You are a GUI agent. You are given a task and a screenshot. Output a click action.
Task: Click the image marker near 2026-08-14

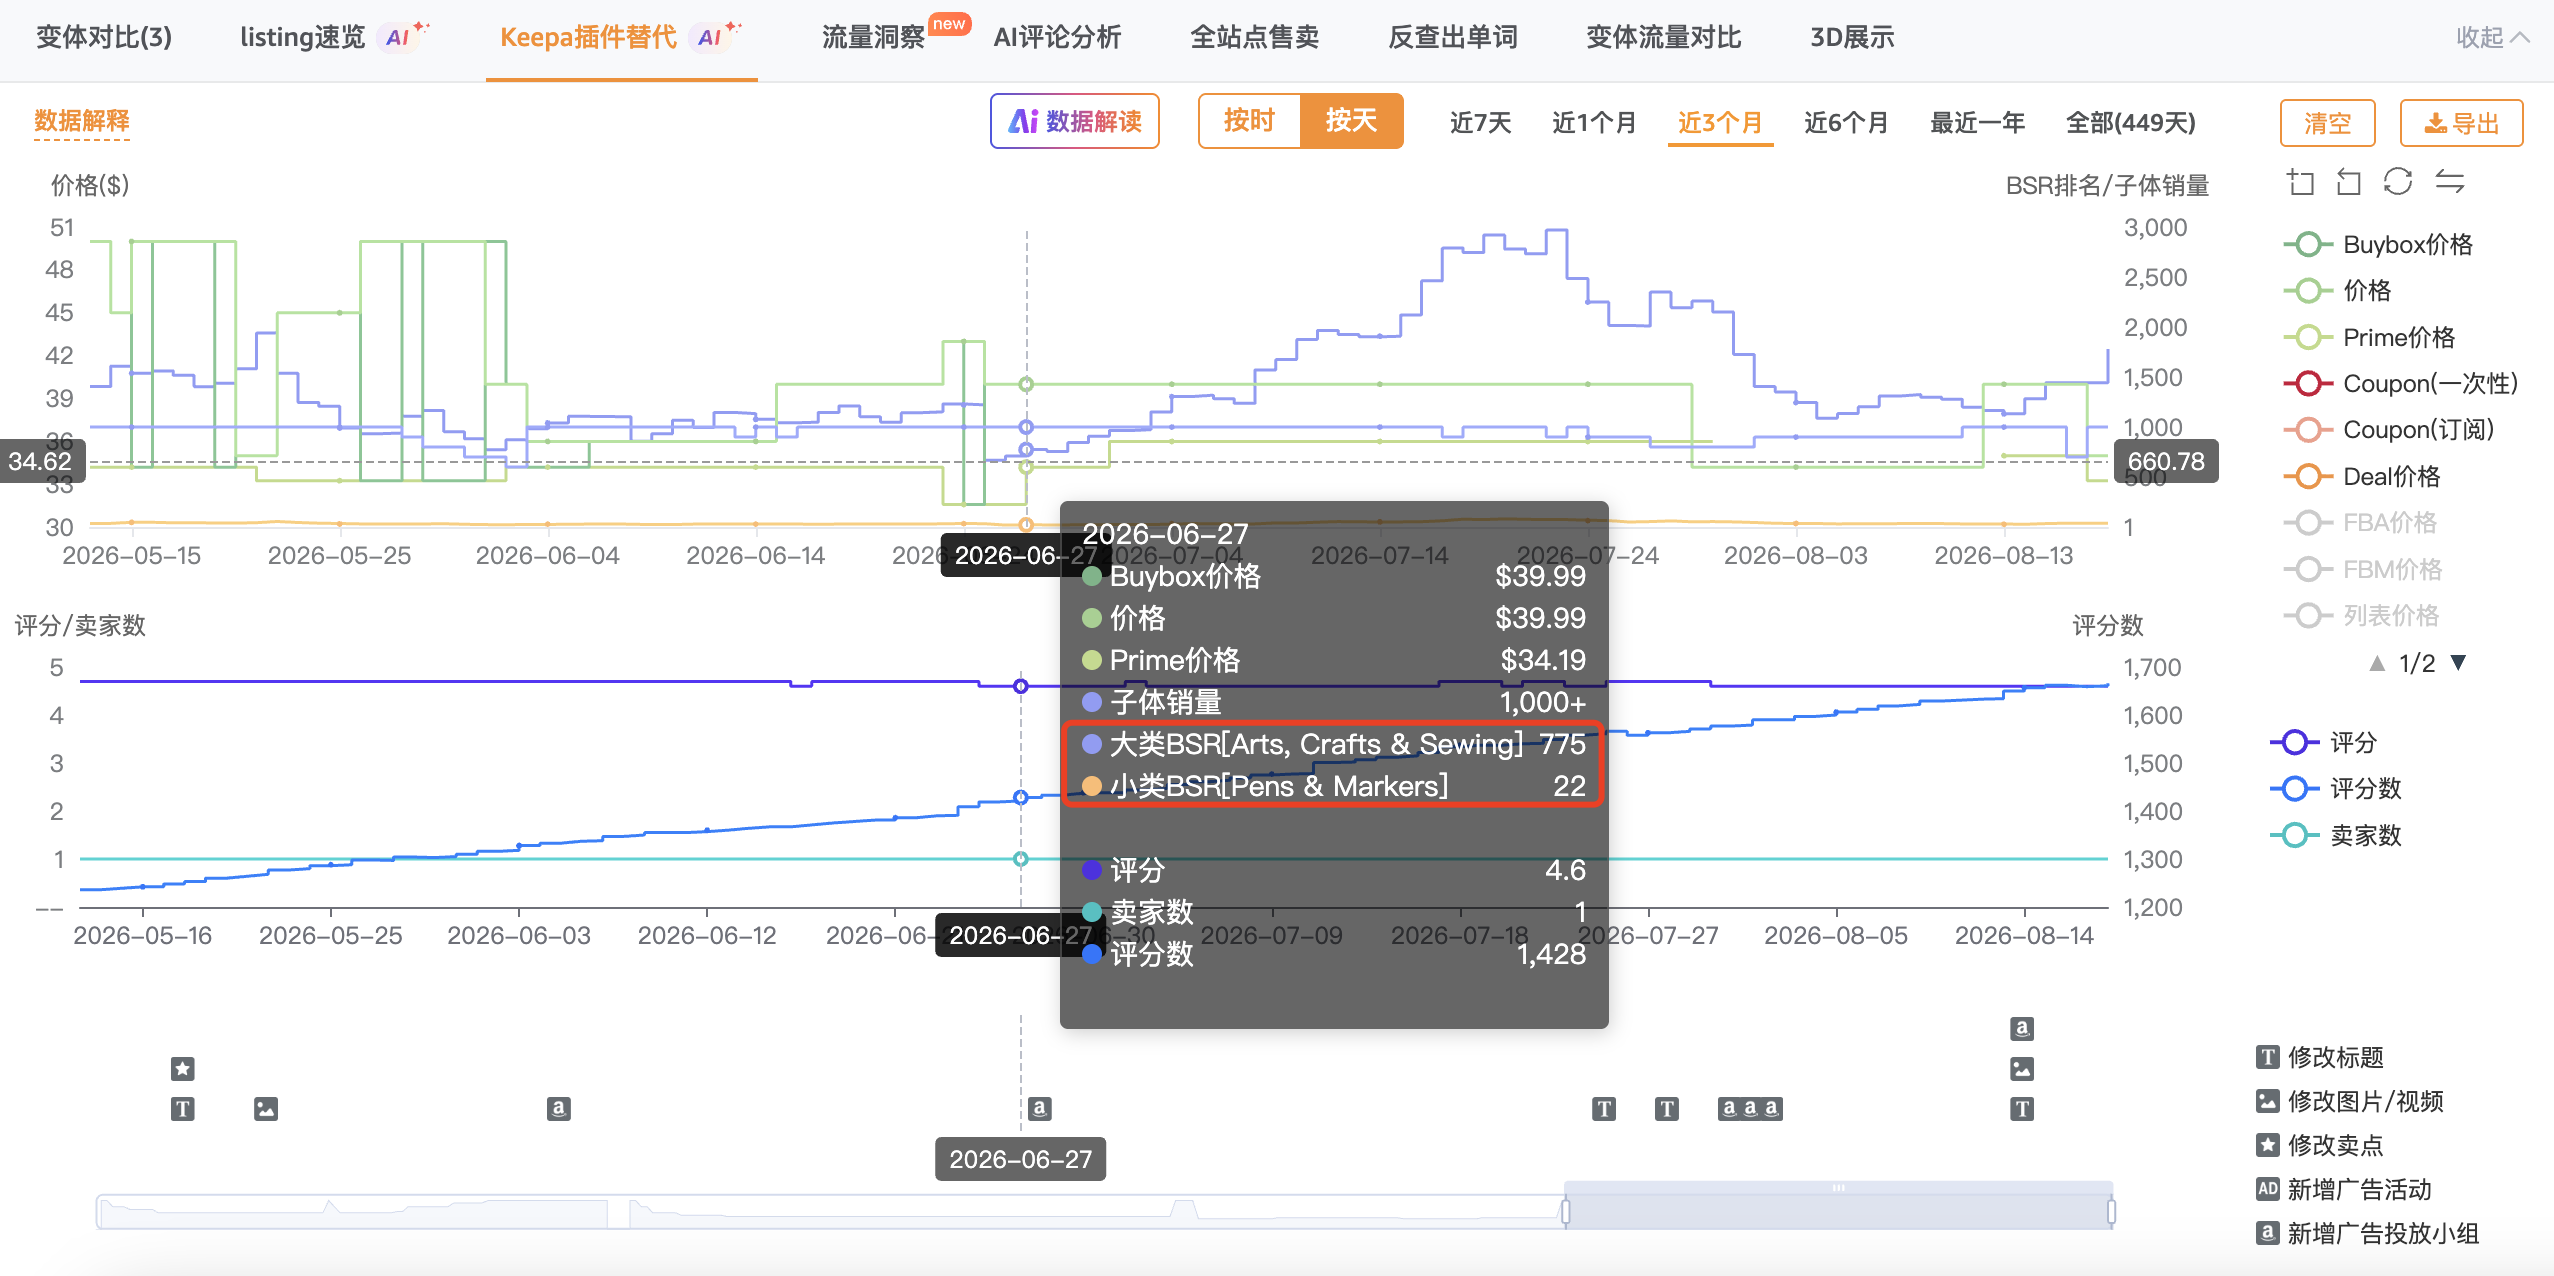2022,1069
